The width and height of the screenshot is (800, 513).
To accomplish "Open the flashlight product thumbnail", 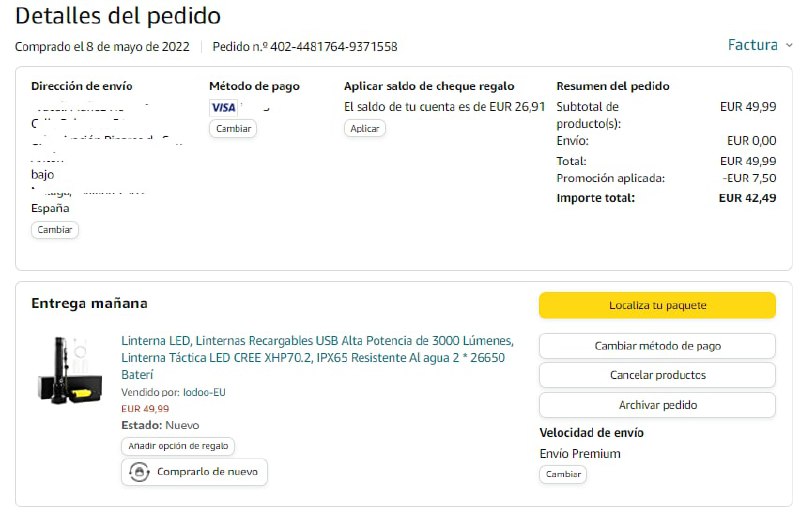I will point(70,370).
